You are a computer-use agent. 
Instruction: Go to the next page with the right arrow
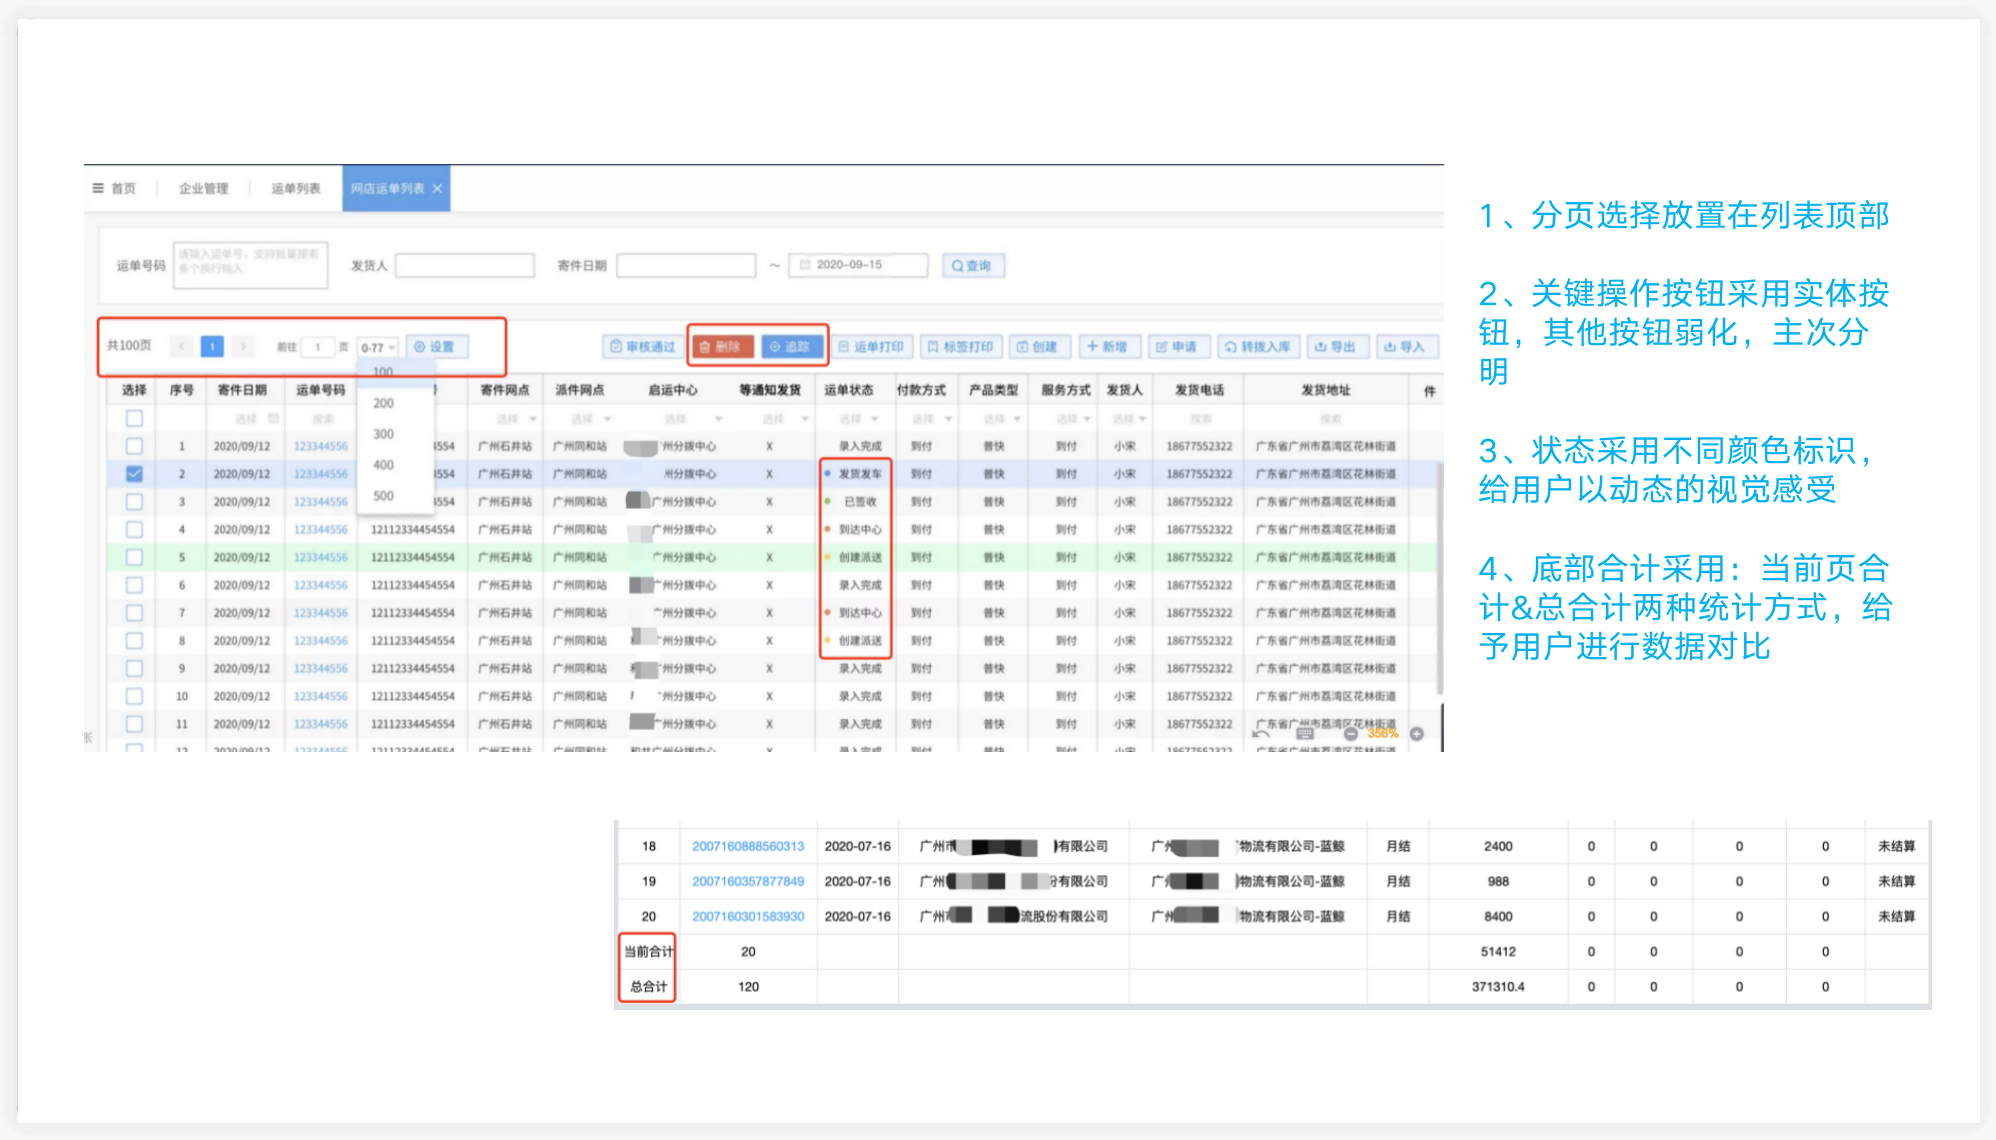(x=242, y=347)
